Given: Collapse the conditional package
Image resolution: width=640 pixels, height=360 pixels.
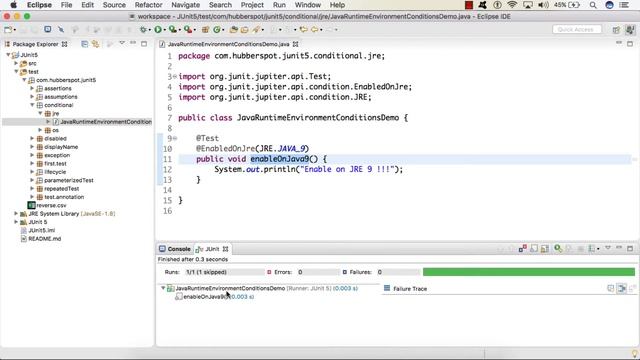Looking at the screenshot, I should pyautogui.click(x=32, y=105).
